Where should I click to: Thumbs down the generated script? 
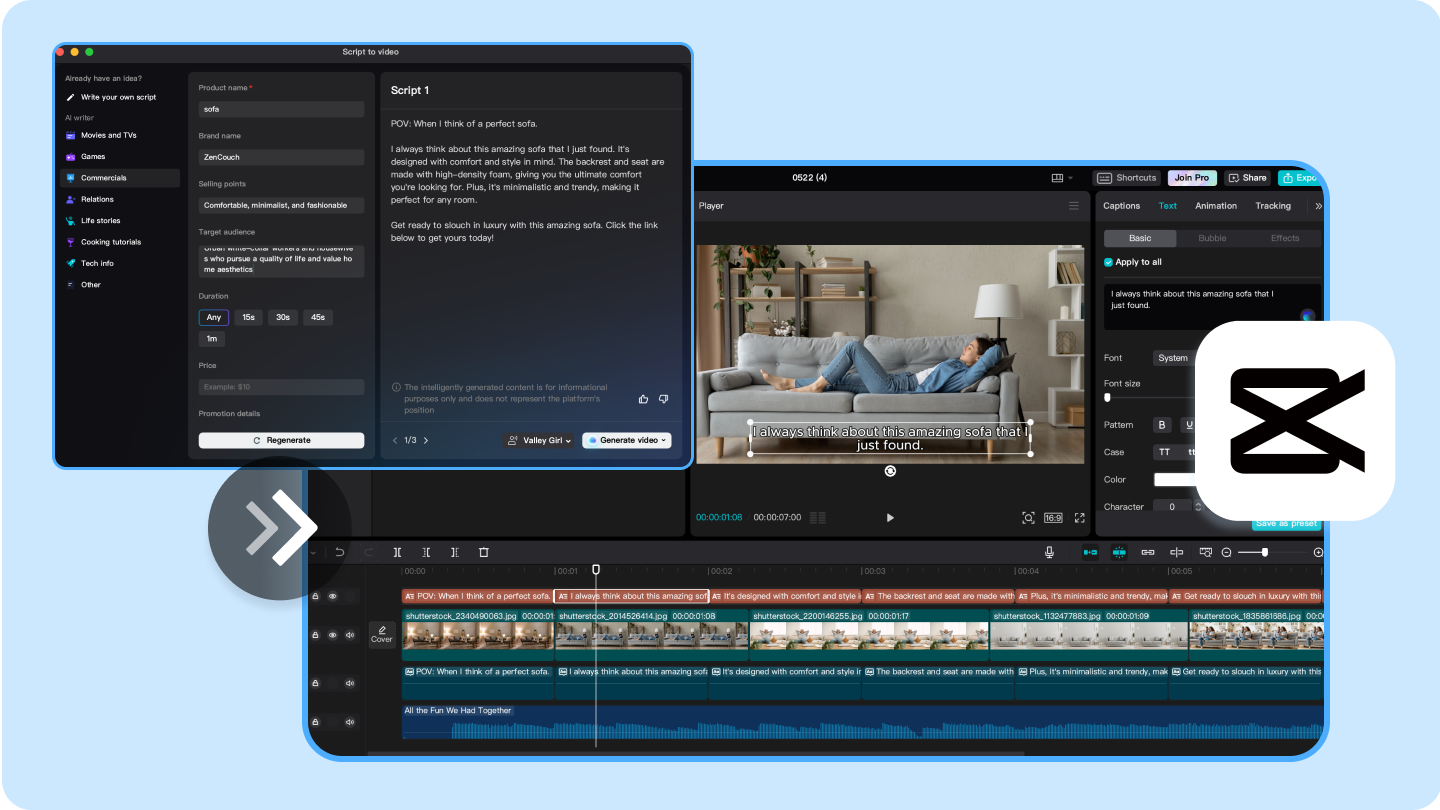point(663,399)
